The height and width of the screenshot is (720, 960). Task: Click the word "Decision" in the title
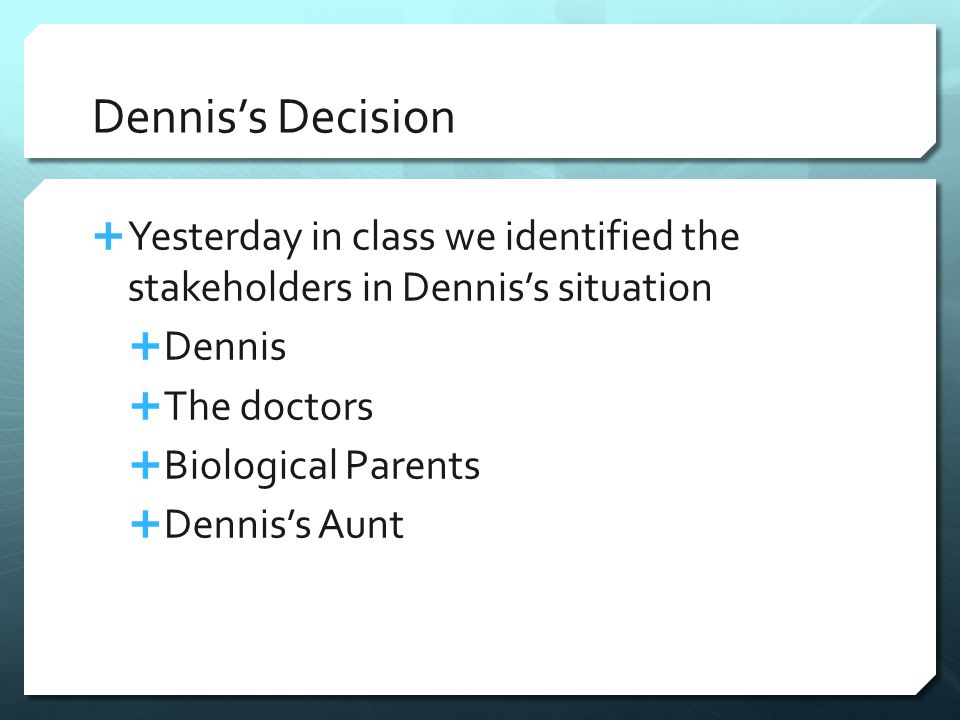click(x=366, y=116)
